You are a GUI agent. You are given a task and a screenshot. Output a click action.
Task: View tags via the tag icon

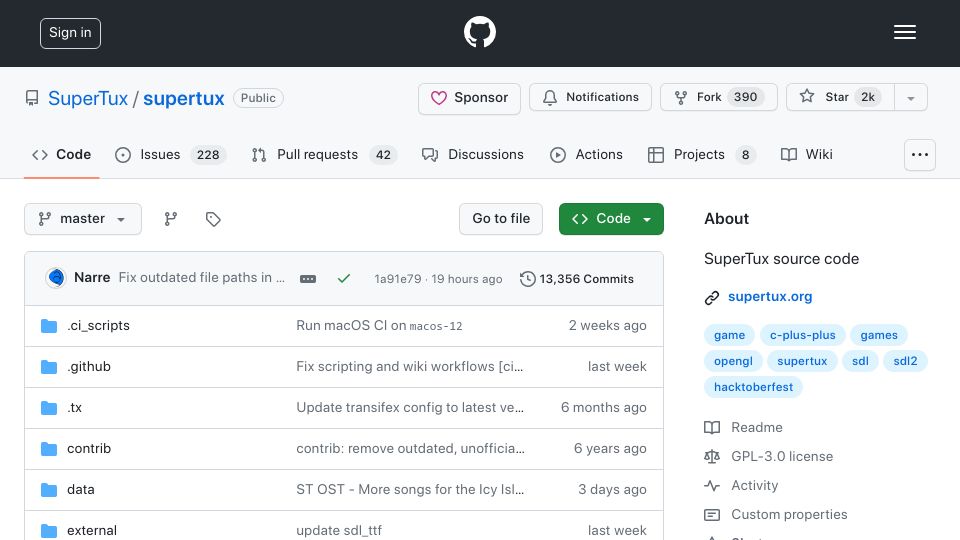213,219
